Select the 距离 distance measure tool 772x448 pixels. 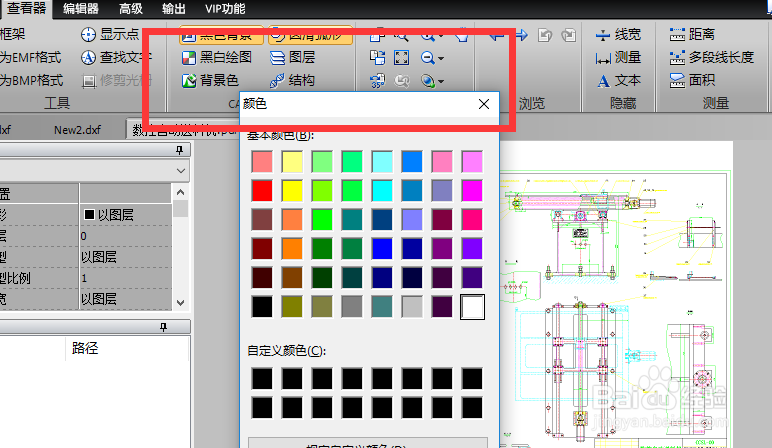point(692,34)
